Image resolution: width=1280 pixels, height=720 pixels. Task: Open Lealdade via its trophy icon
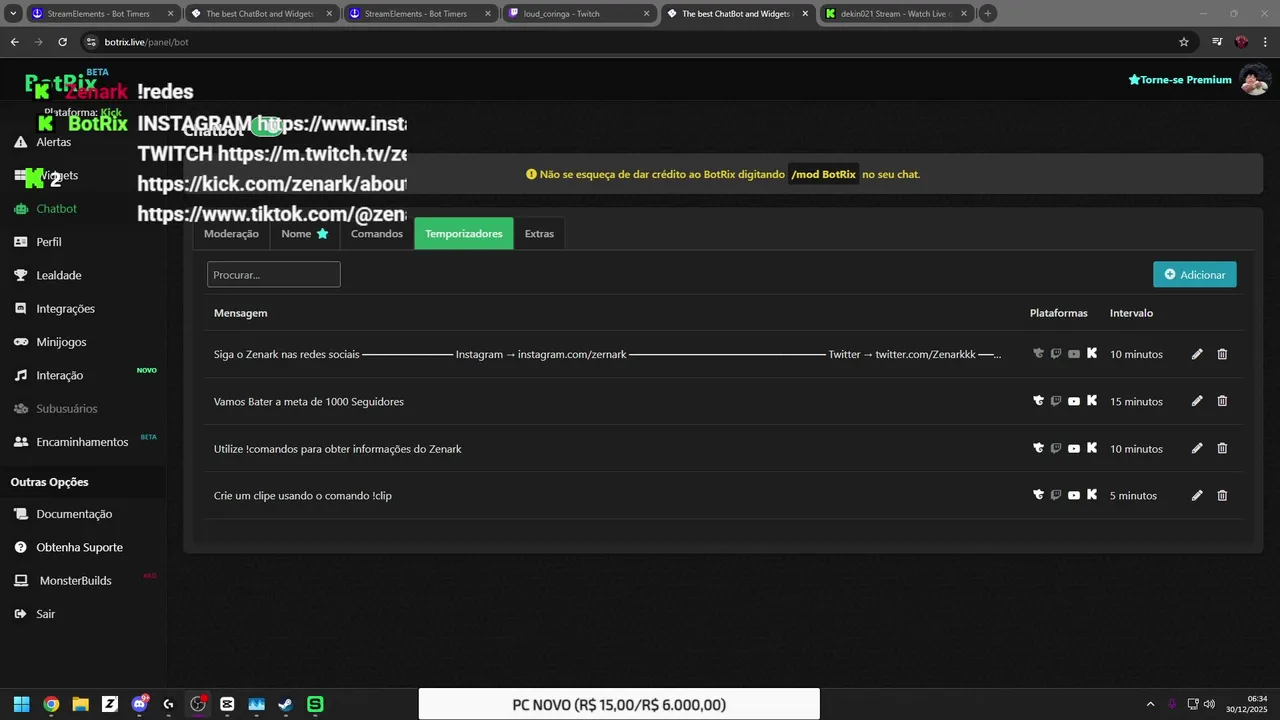20,275
